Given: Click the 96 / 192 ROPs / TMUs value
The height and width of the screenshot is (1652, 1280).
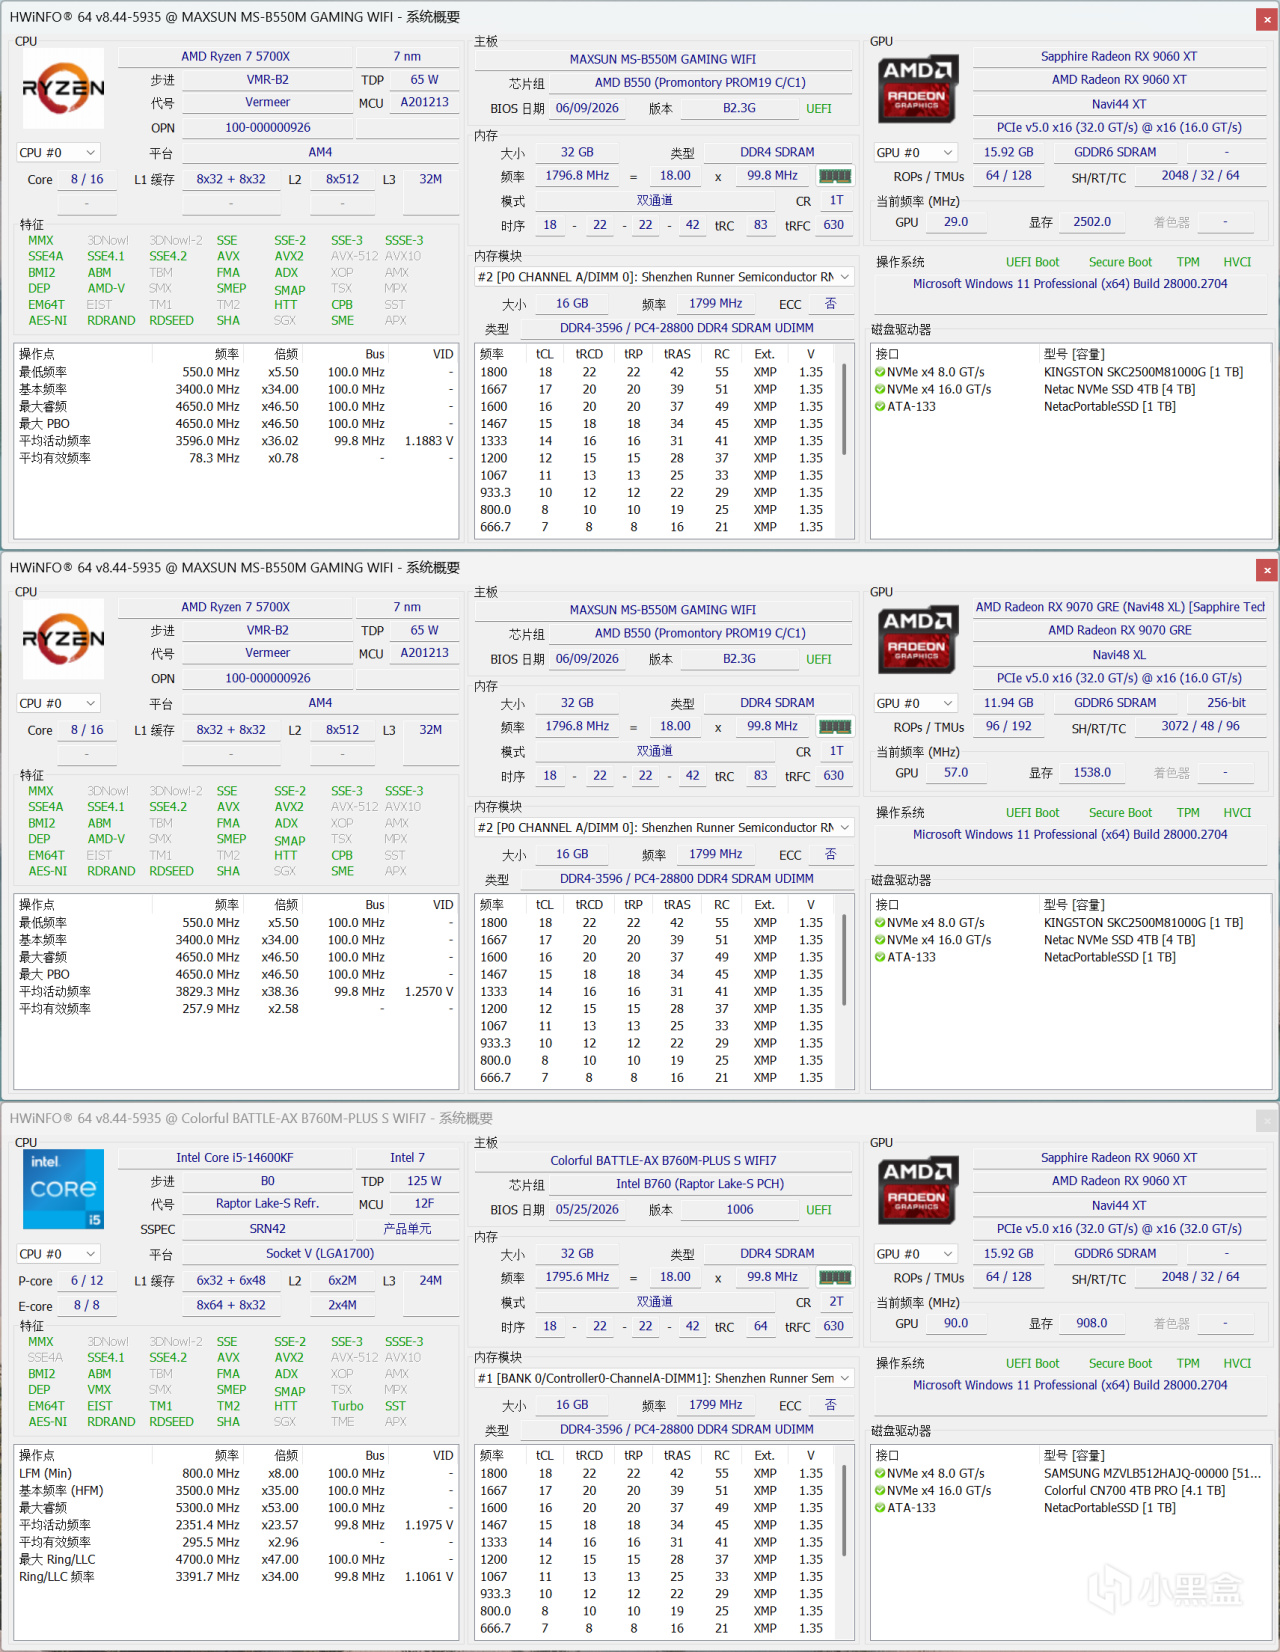Looking at the screenshot, I should 1008,727.
